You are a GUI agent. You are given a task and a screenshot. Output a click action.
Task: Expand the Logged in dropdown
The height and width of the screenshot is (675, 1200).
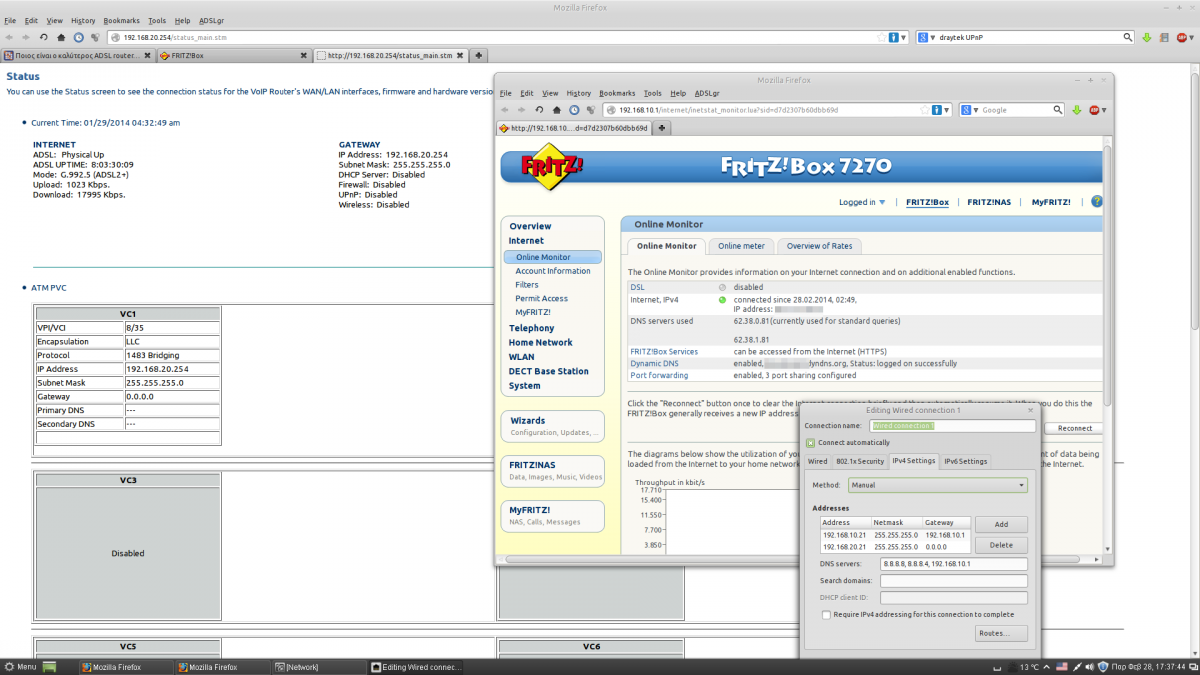click(x=862, y=202)
